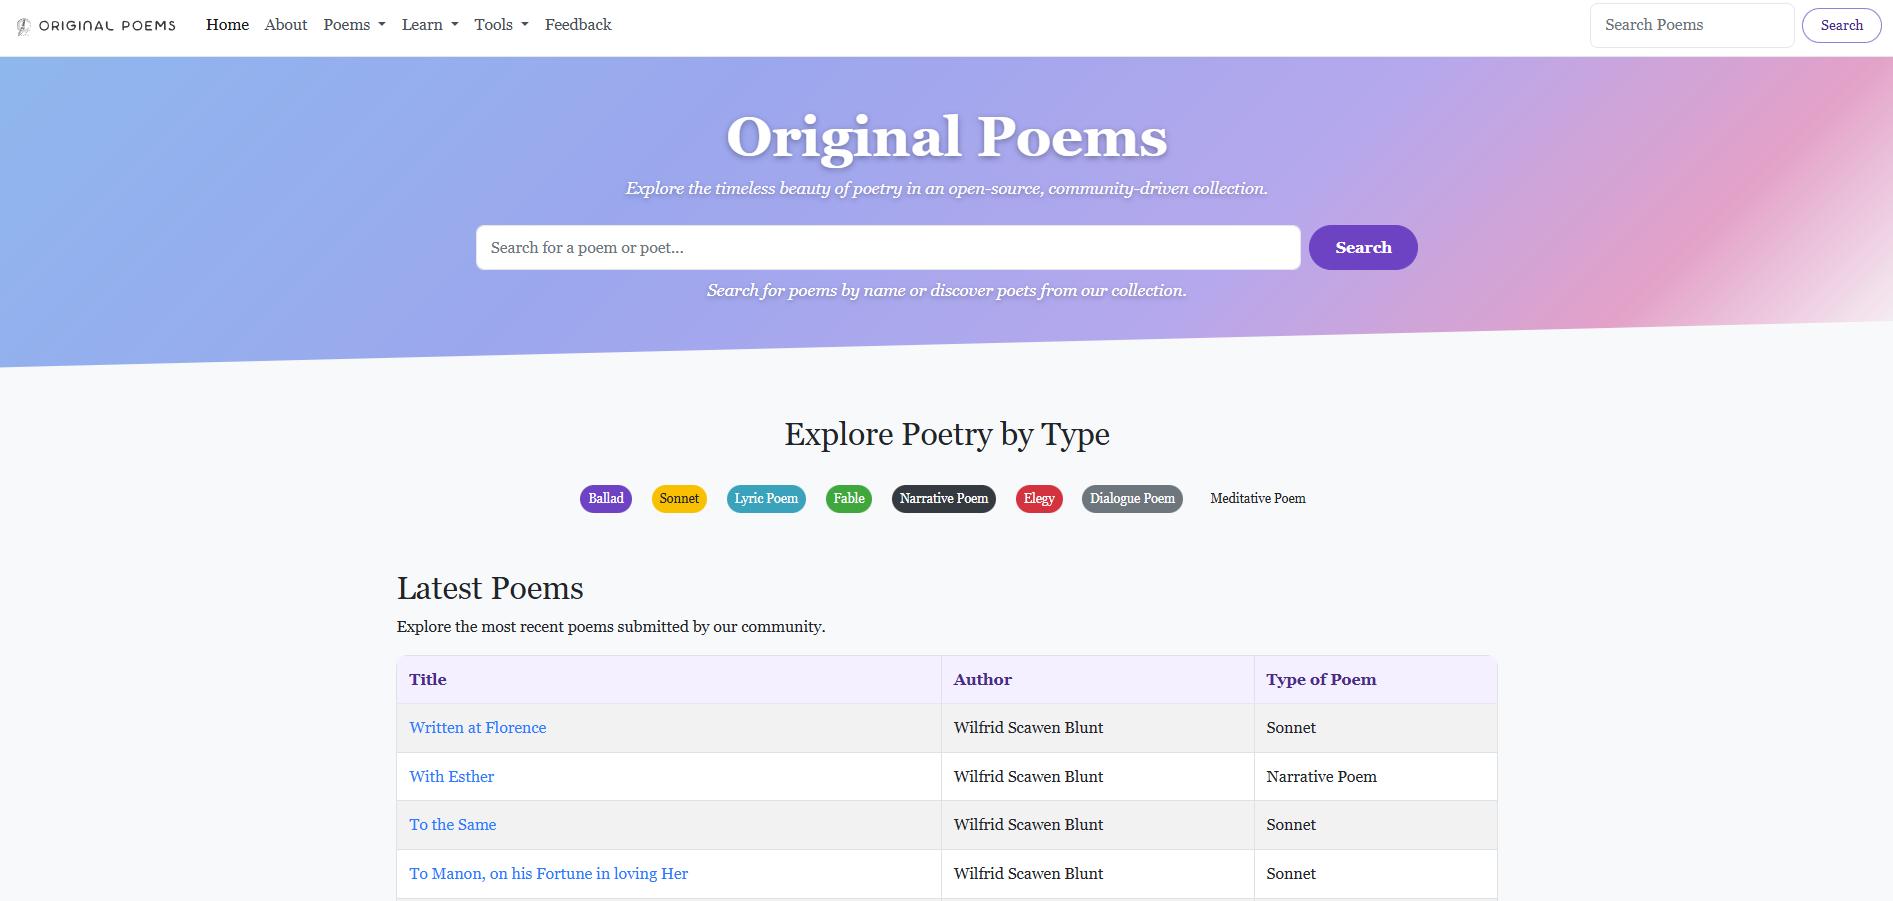Go to the About page
This screenshot has height=901, width=1893.
tap(286, 24)
